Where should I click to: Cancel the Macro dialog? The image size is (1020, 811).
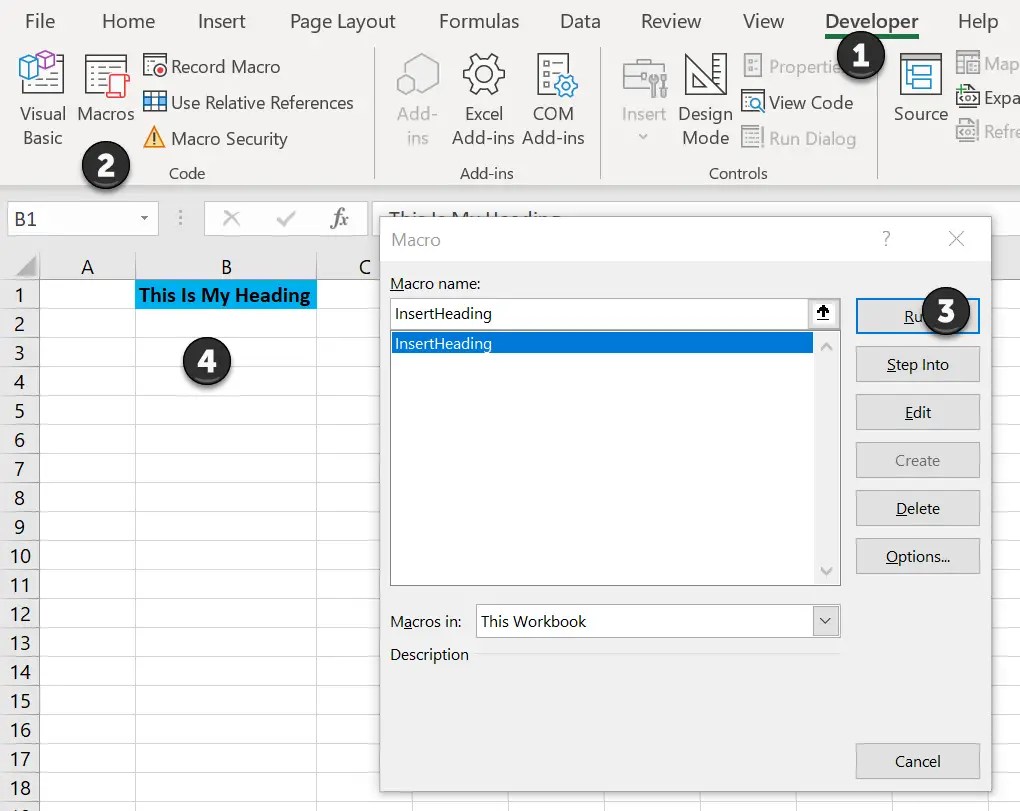[x=917, y=761]
